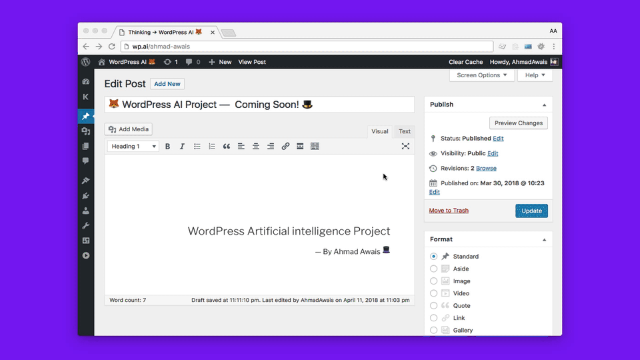Enable distraction-free fullscreen editor mode
640x360 pixels.
coord(405,146)
